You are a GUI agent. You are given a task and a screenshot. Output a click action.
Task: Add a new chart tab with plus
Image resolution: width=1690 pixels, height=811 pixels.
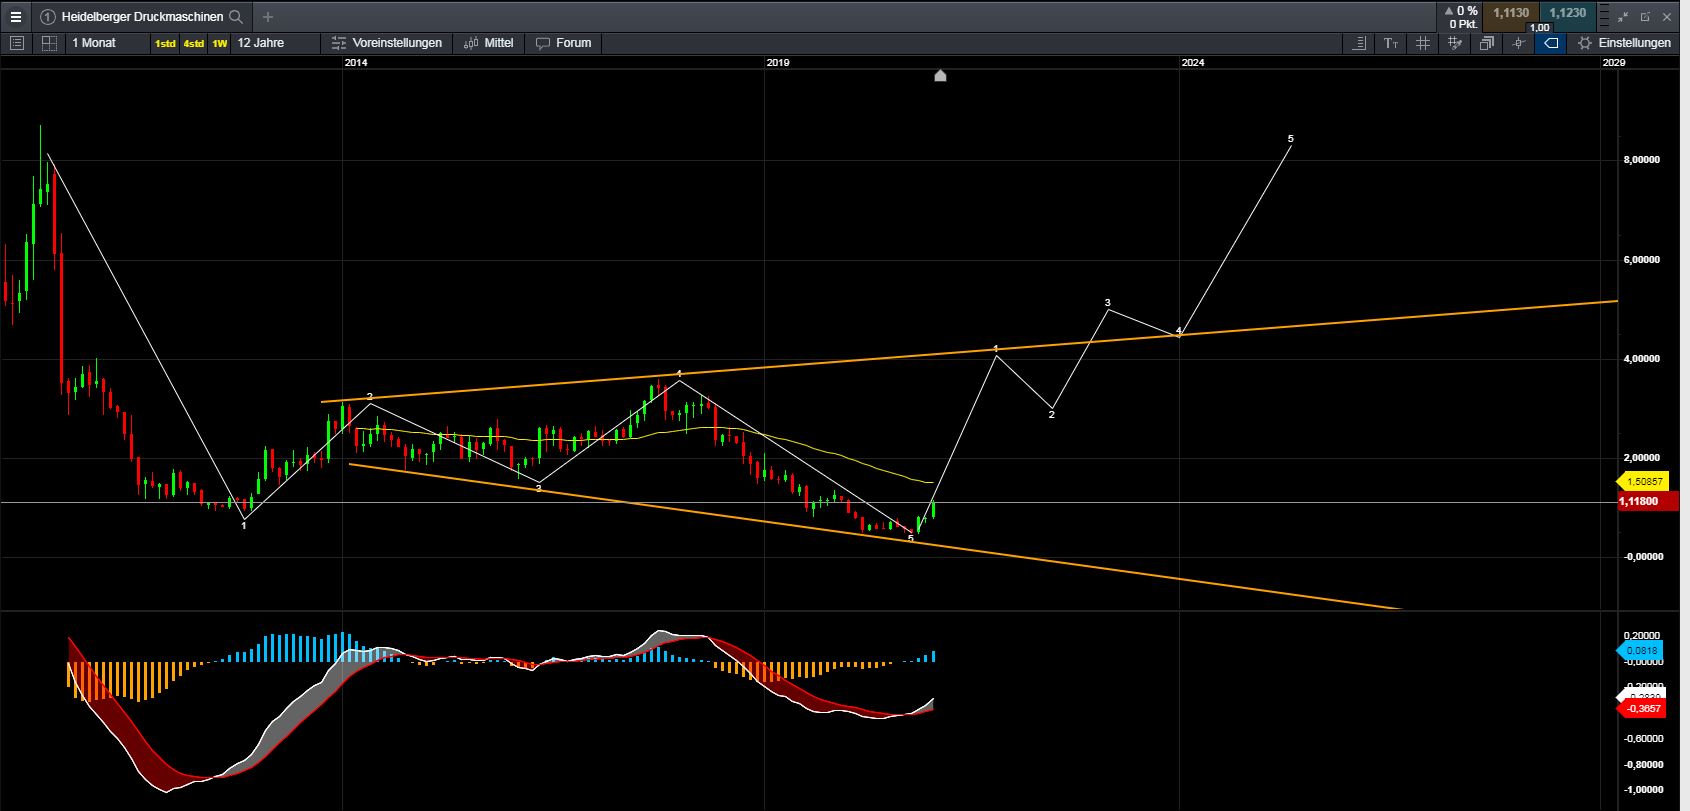(x=267, y=17)
